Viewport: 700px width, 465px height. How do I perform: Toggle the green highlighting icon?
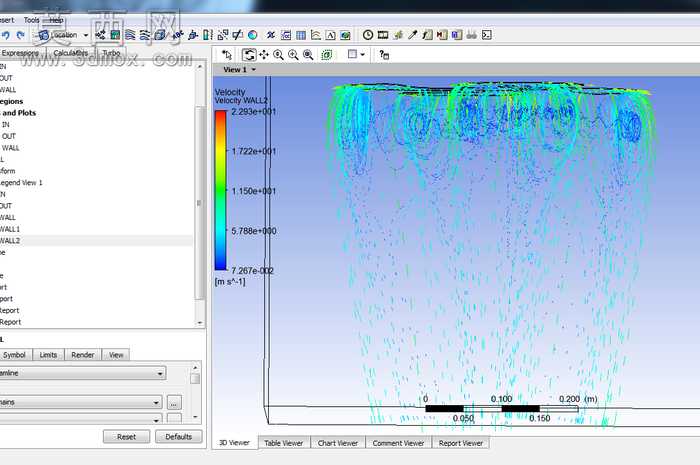(327, 55)
